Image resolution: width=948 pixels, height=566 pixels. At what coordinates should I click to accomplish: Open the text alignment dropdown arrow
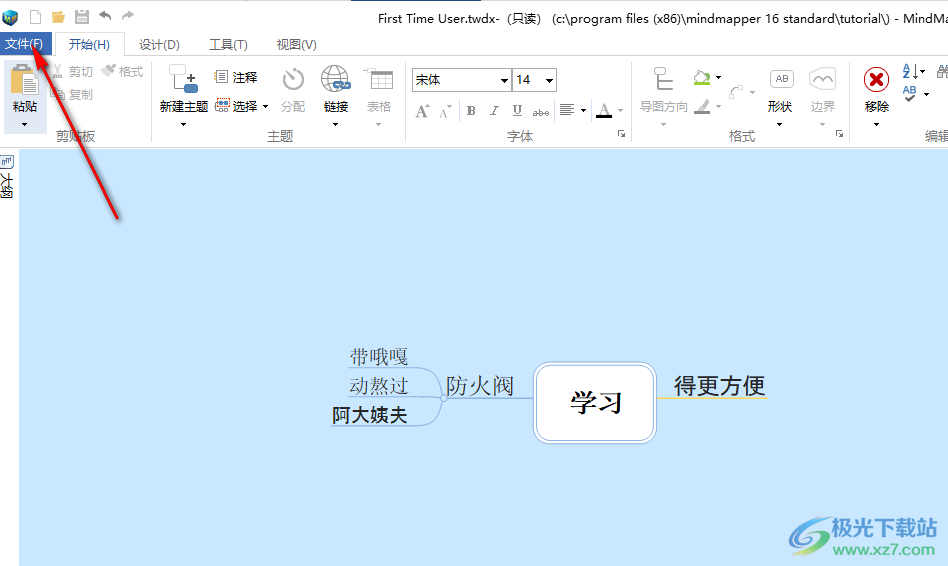click(583, 111)
